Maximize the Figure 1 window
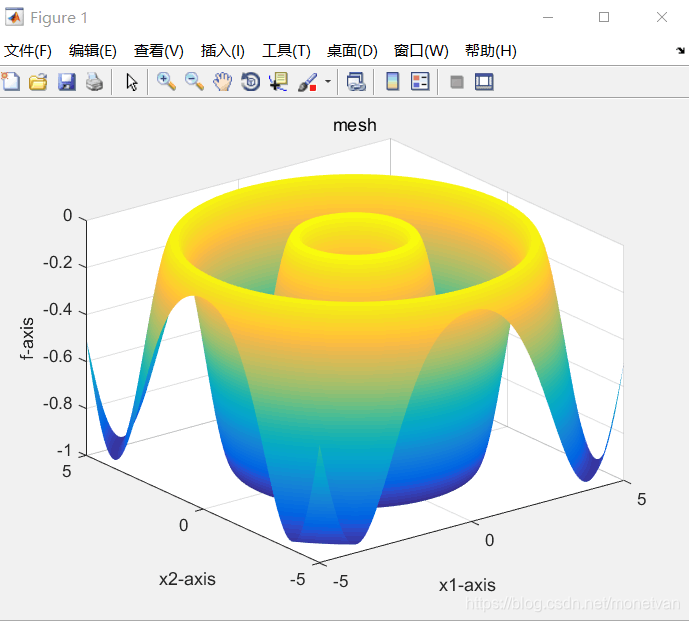689x622 pixels. click(604, 18)
